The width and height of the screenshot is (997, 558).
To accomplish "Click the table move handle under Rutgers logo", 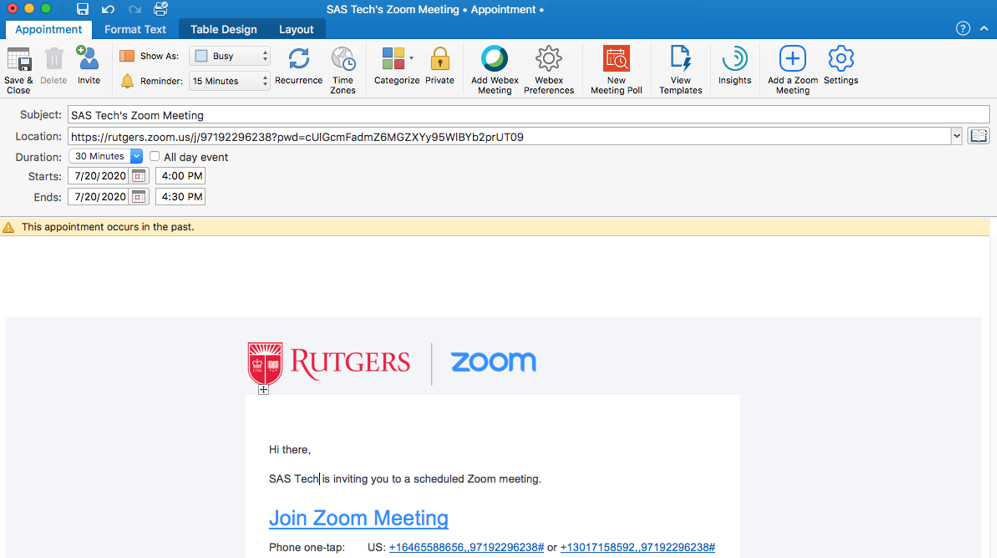I will tap(263, 390).
